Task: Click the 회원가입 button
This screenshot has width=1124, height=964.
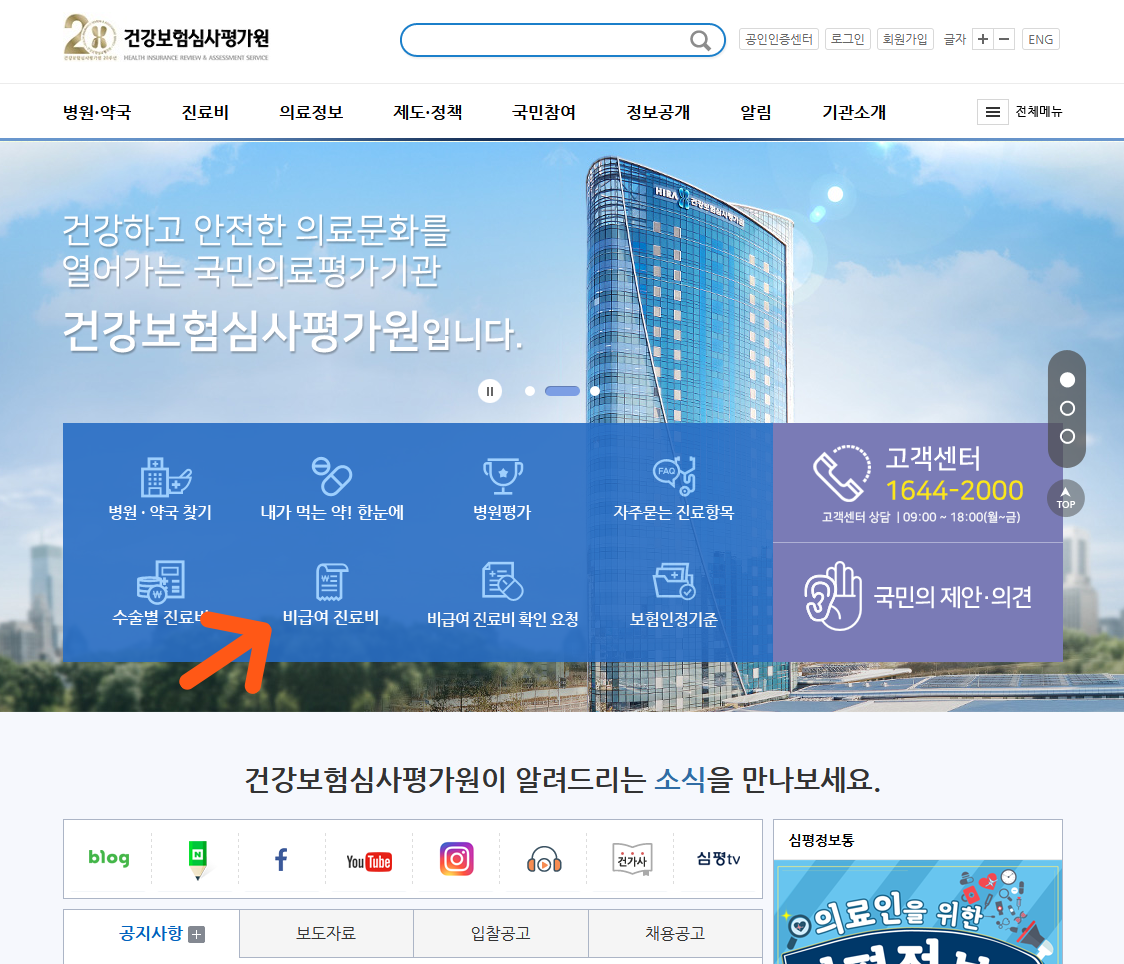Action: click(x=905, y=39)
